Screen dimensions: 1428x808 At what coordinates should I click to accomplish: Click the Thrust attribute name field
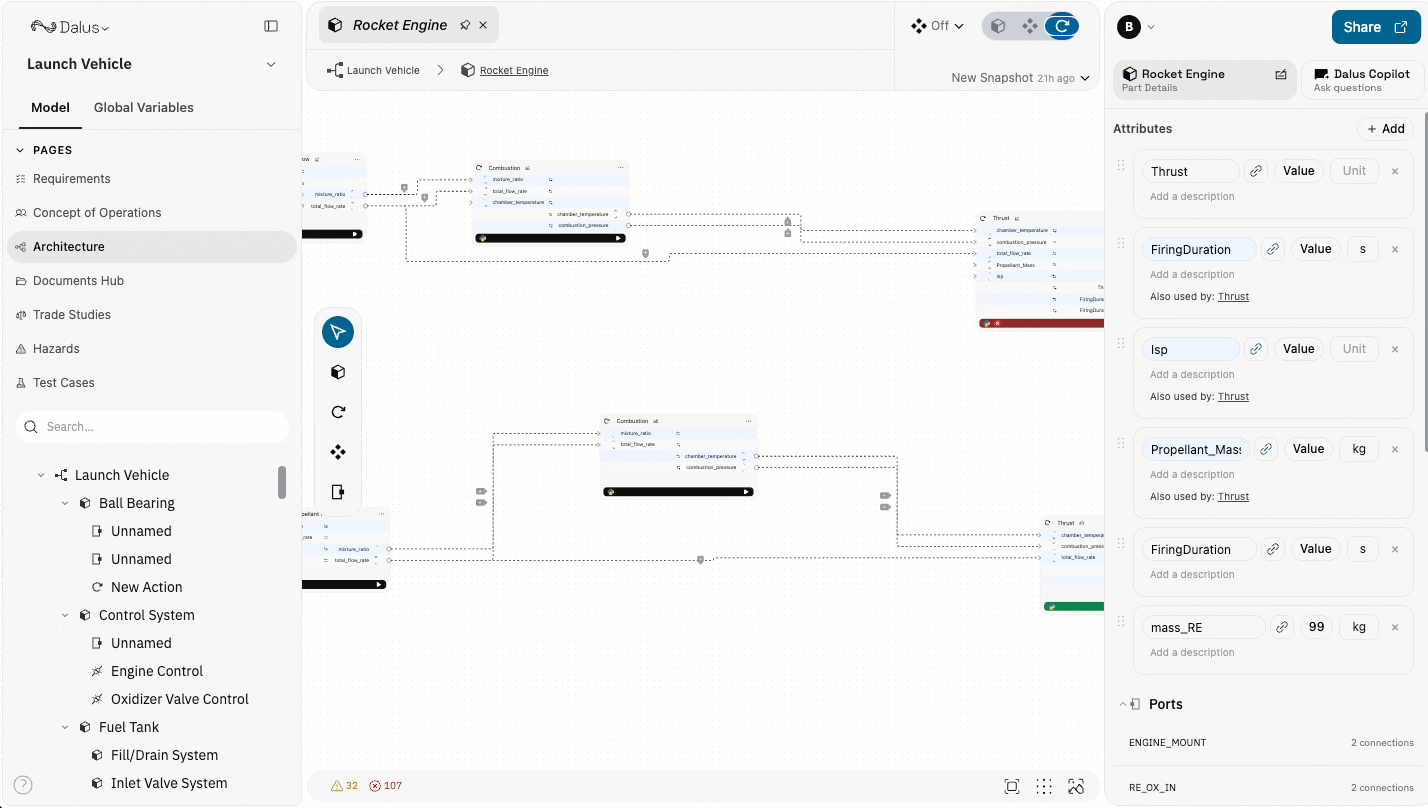pos(1191,171)
